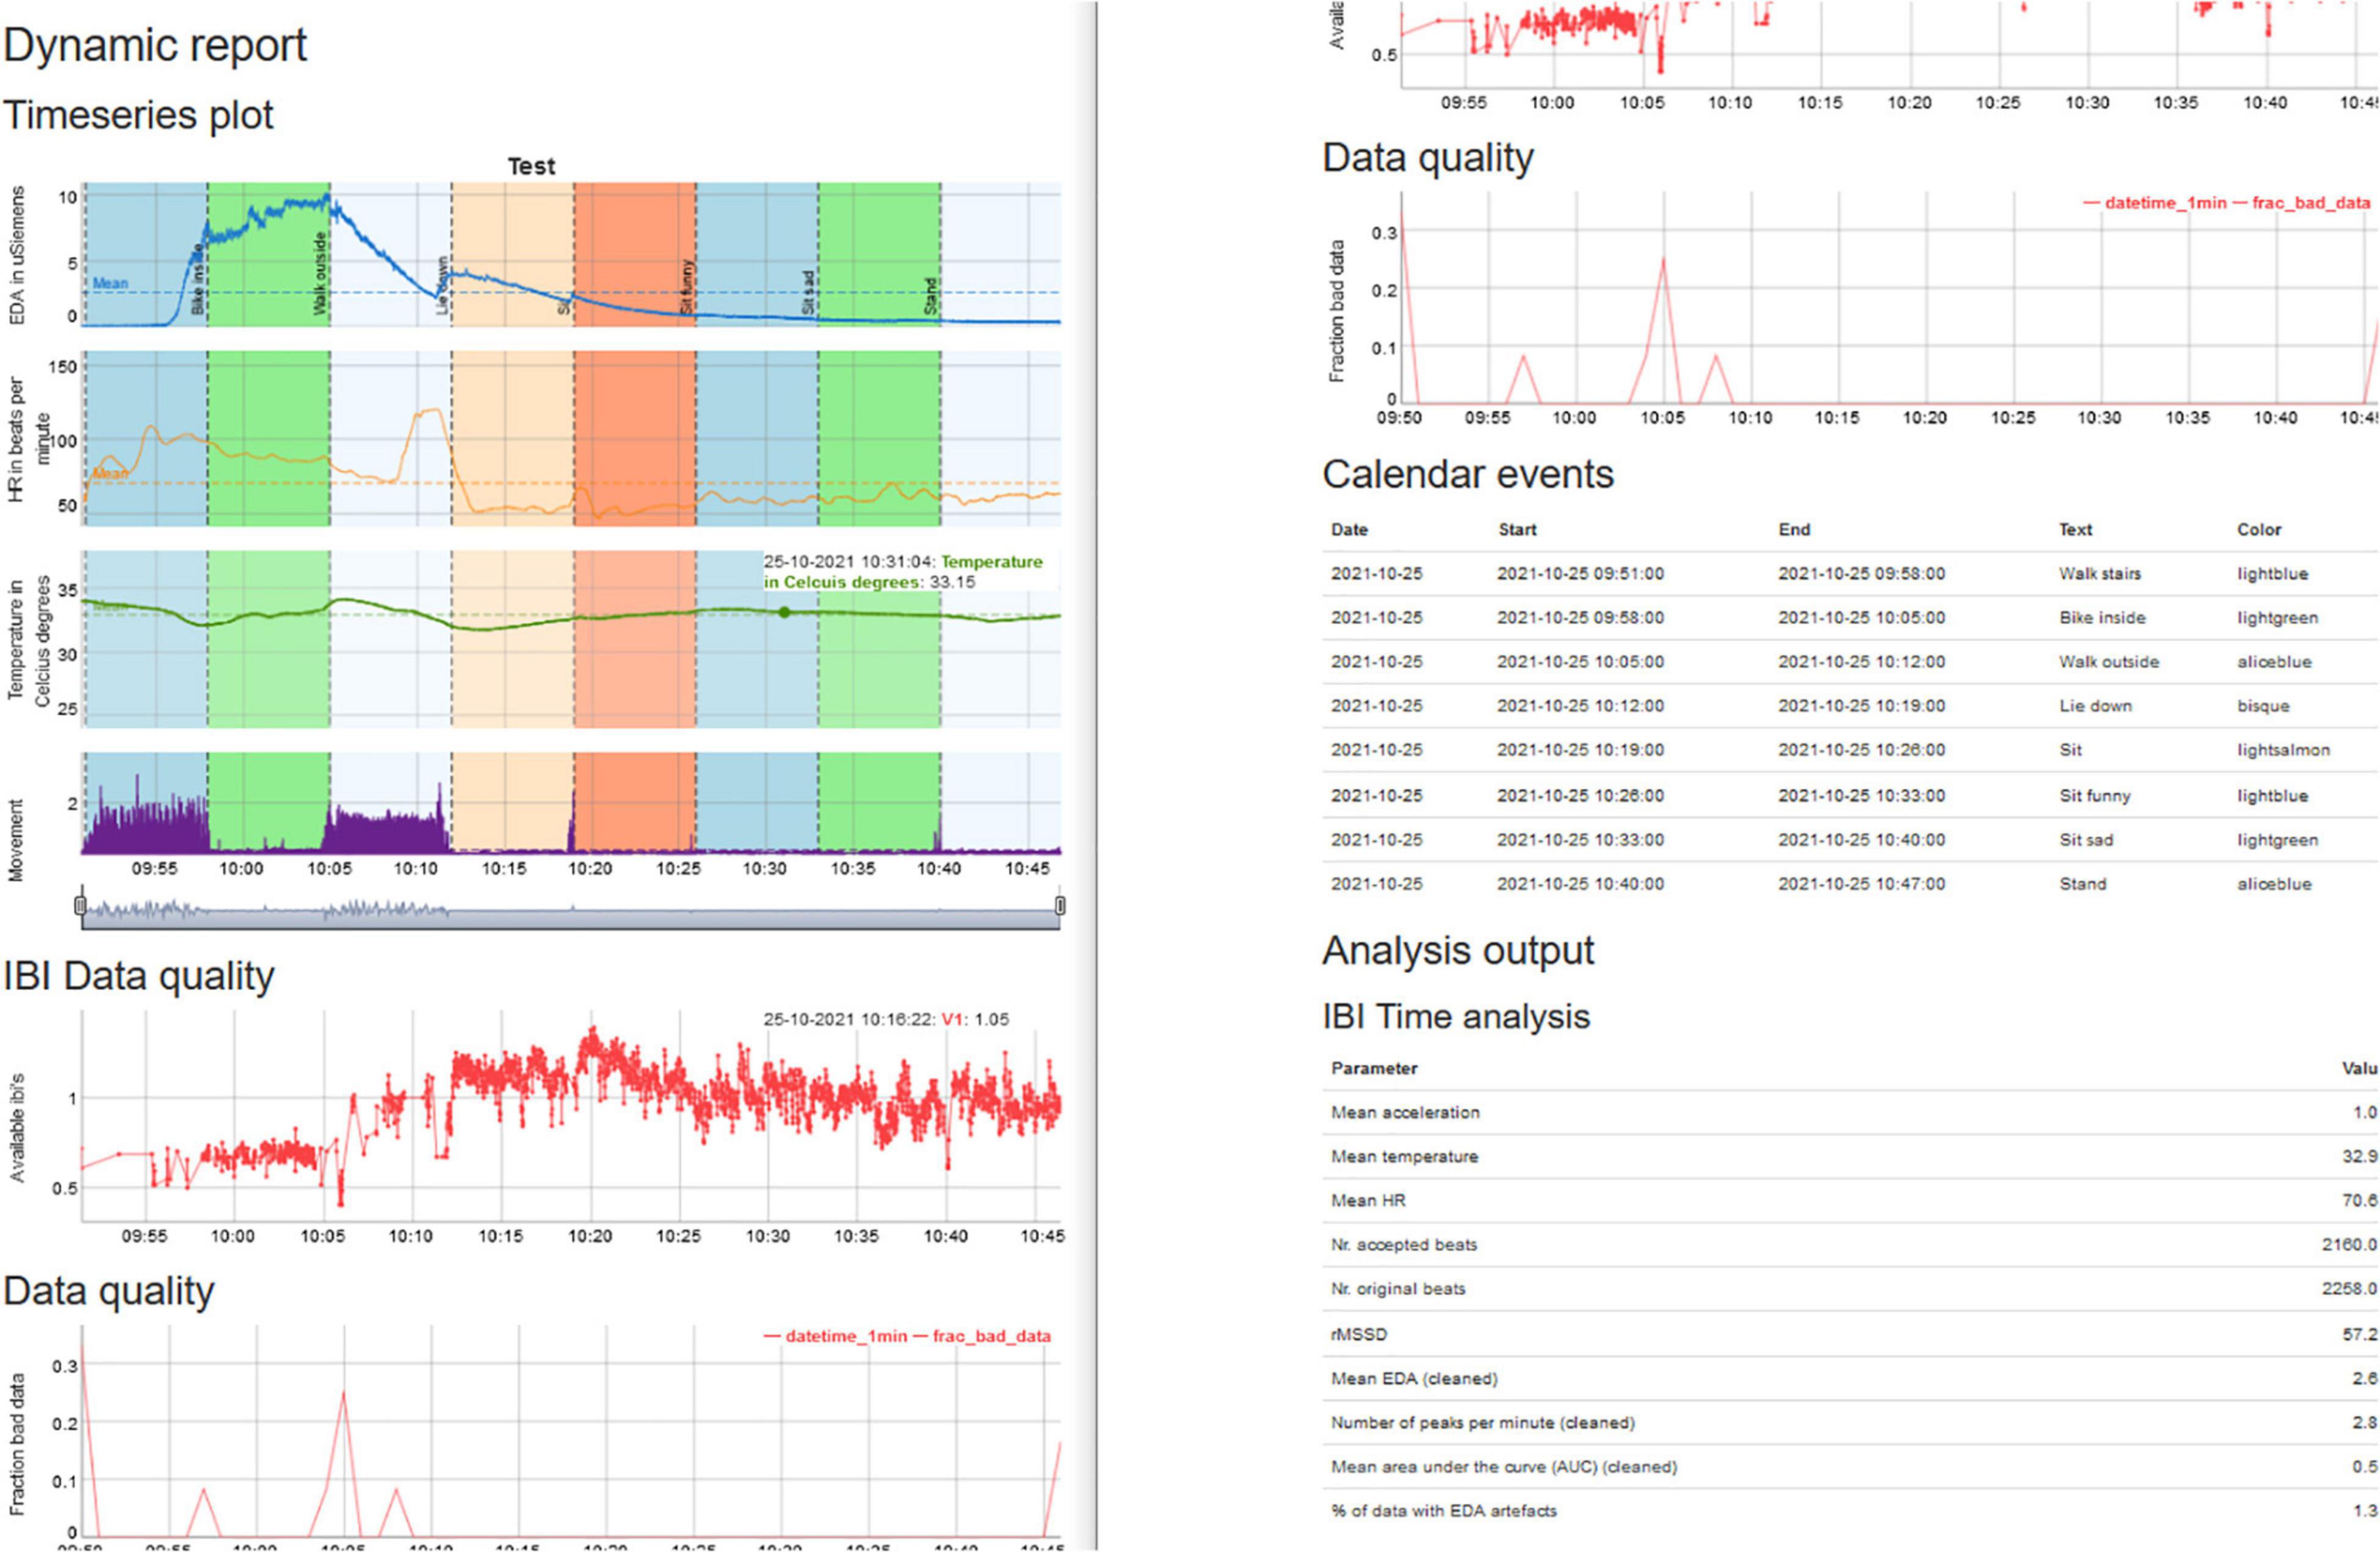Click the 'Start' column header
Image resolution: width=2380 pixels, height=1552 pixels.
pyautogui.click(x=1517, y=529)
